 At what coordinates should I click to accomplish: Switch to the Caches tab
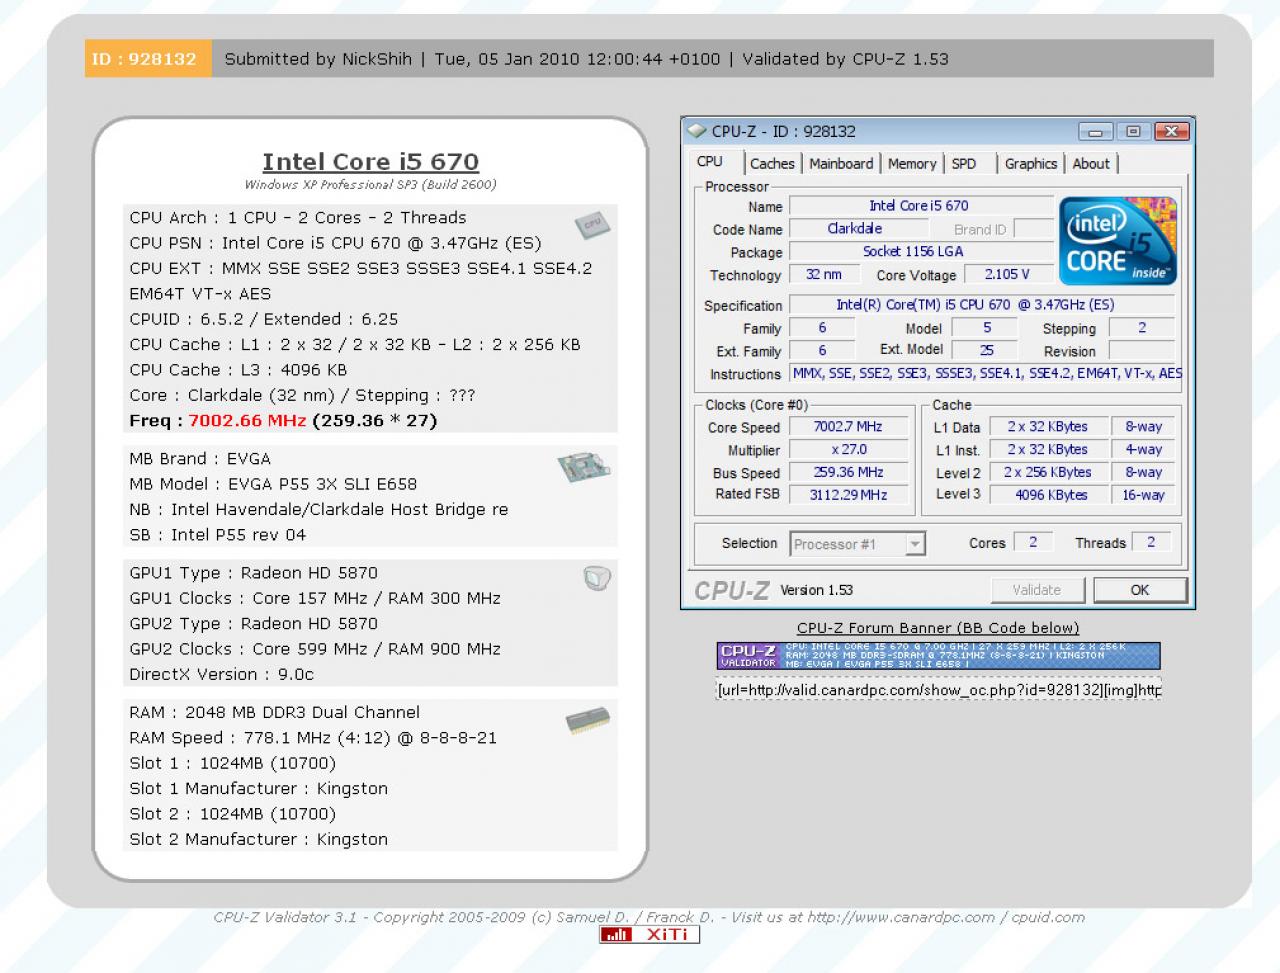(x=772, y=164)
